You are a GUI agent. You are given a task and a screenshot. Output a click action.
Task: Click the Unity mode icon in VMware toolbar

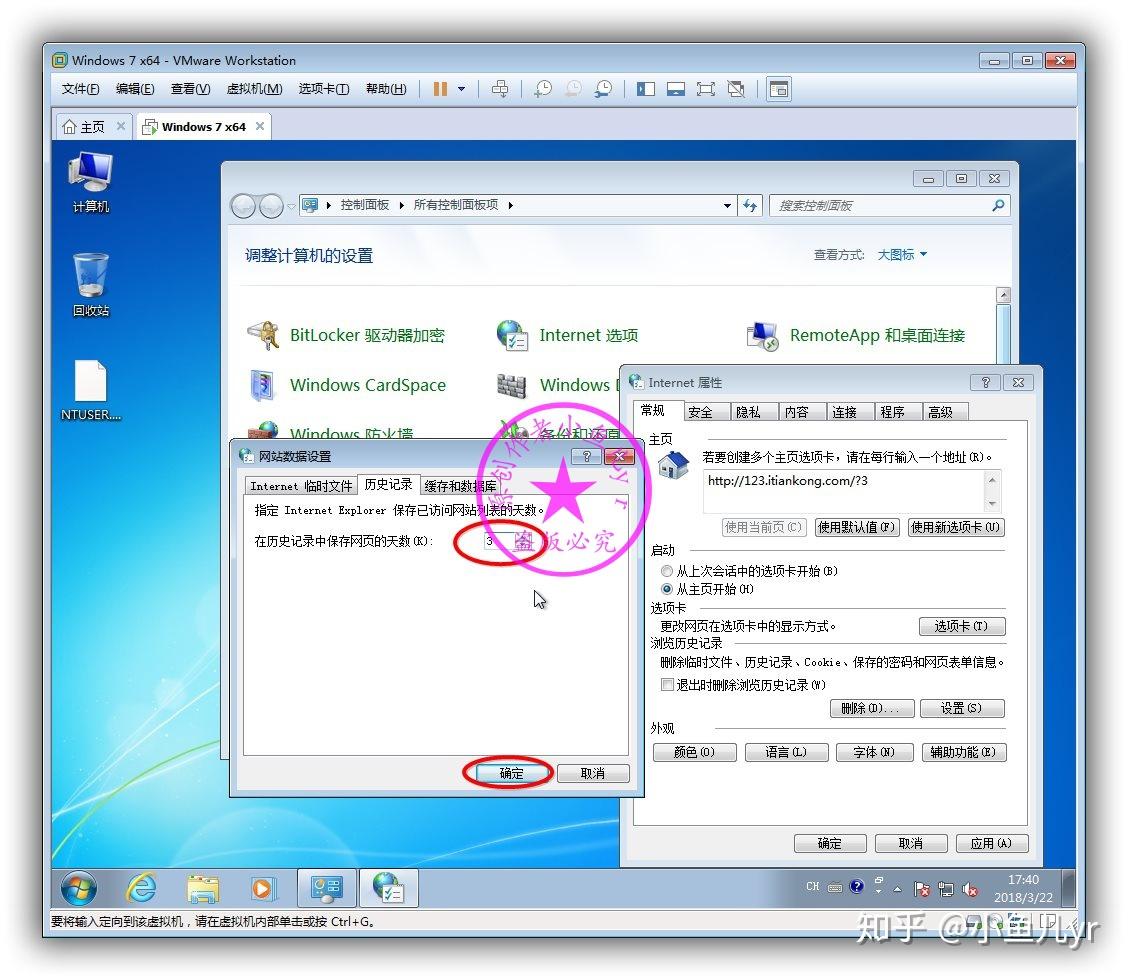pos(736,89)
